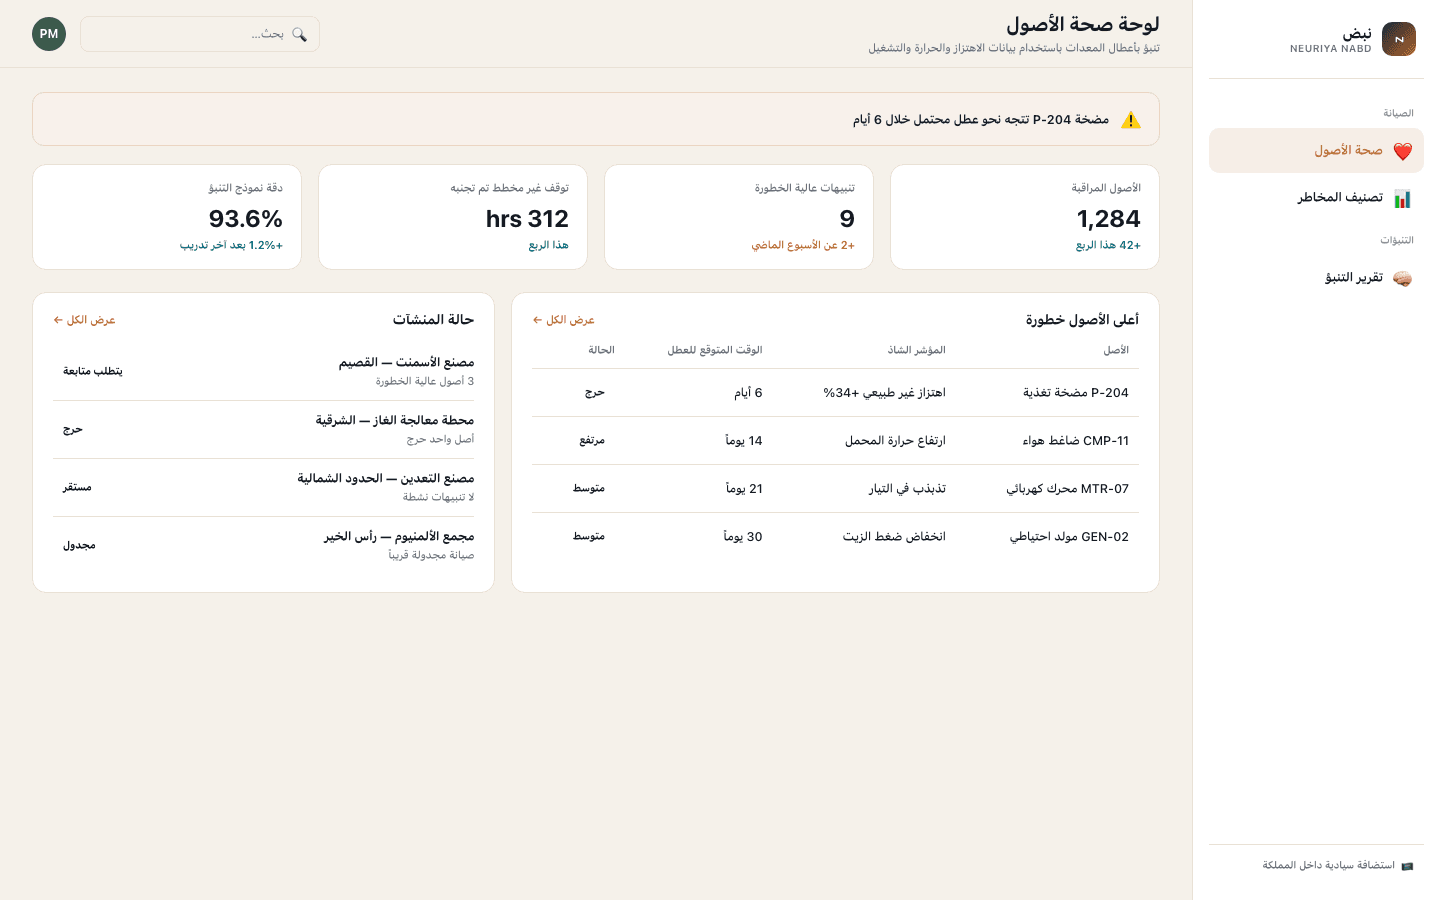The image size is (1440, 900).
Task: Click the bar chart risk classification icon
Action: pos(1403,198)
